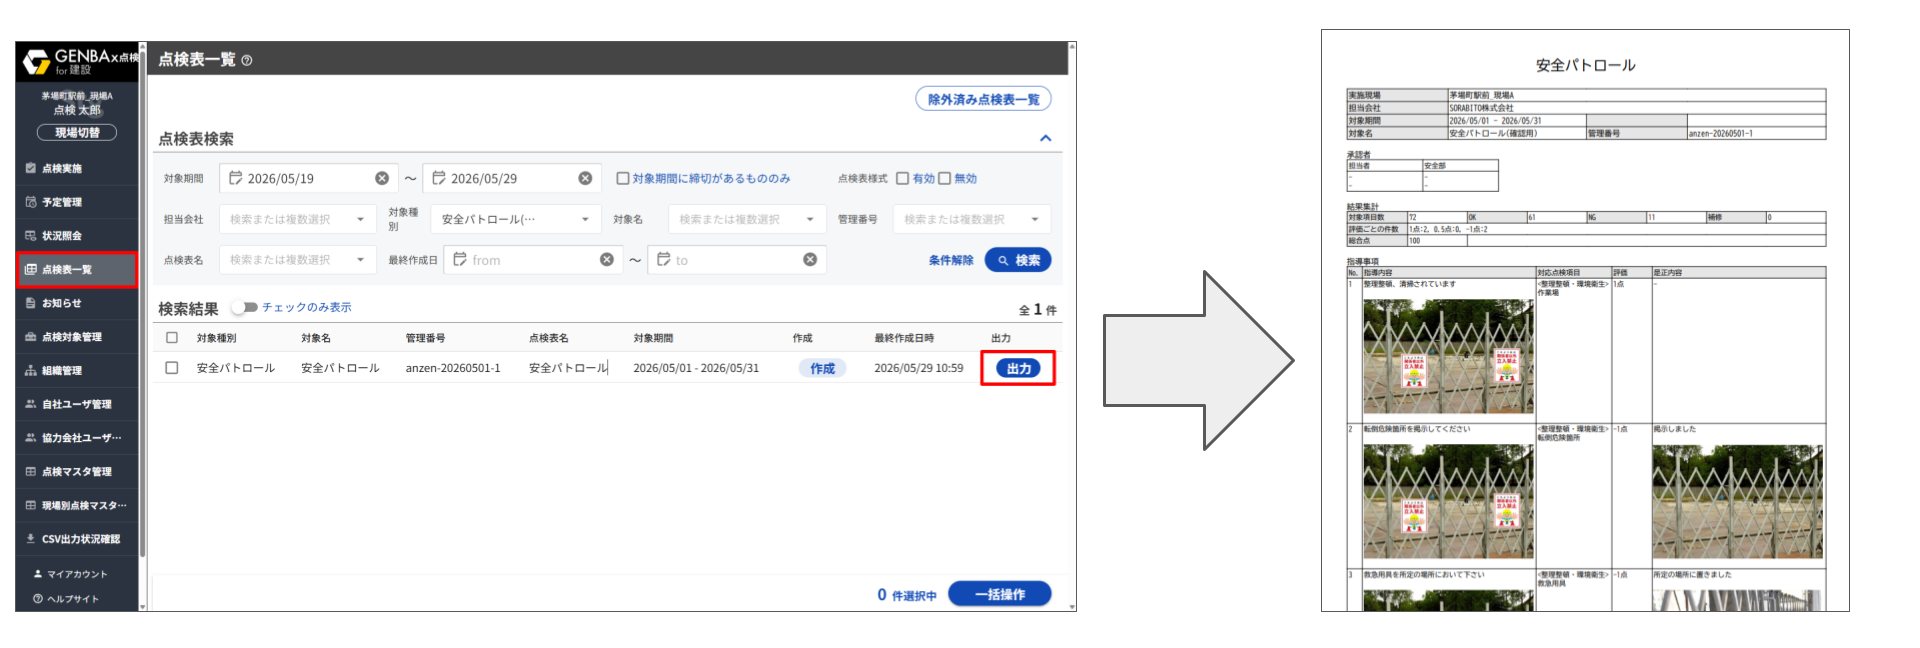Click the 安全パトロール PDF title
This screenshot has height=648, width=1920.
pyautogui.click(x=1585, y=65)
